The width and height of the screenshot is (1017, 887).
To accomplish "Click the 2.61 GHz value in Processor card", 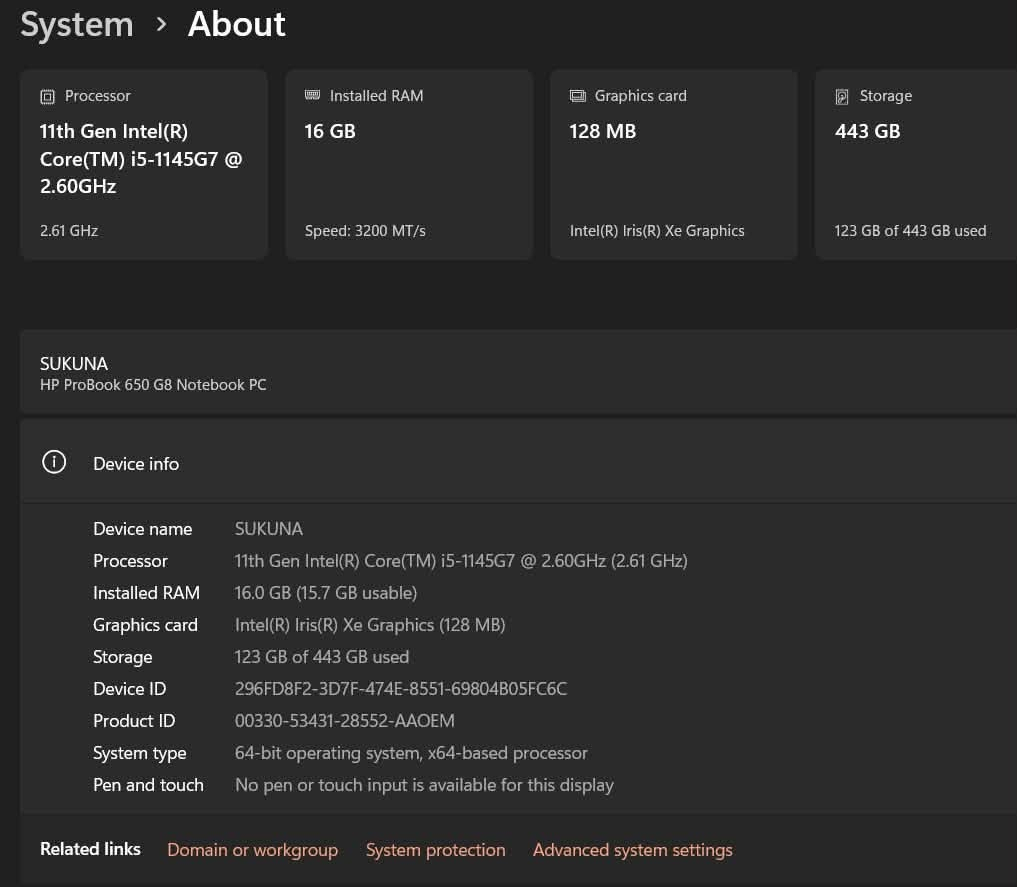I will pyautogui.click(x=69, y=231).
